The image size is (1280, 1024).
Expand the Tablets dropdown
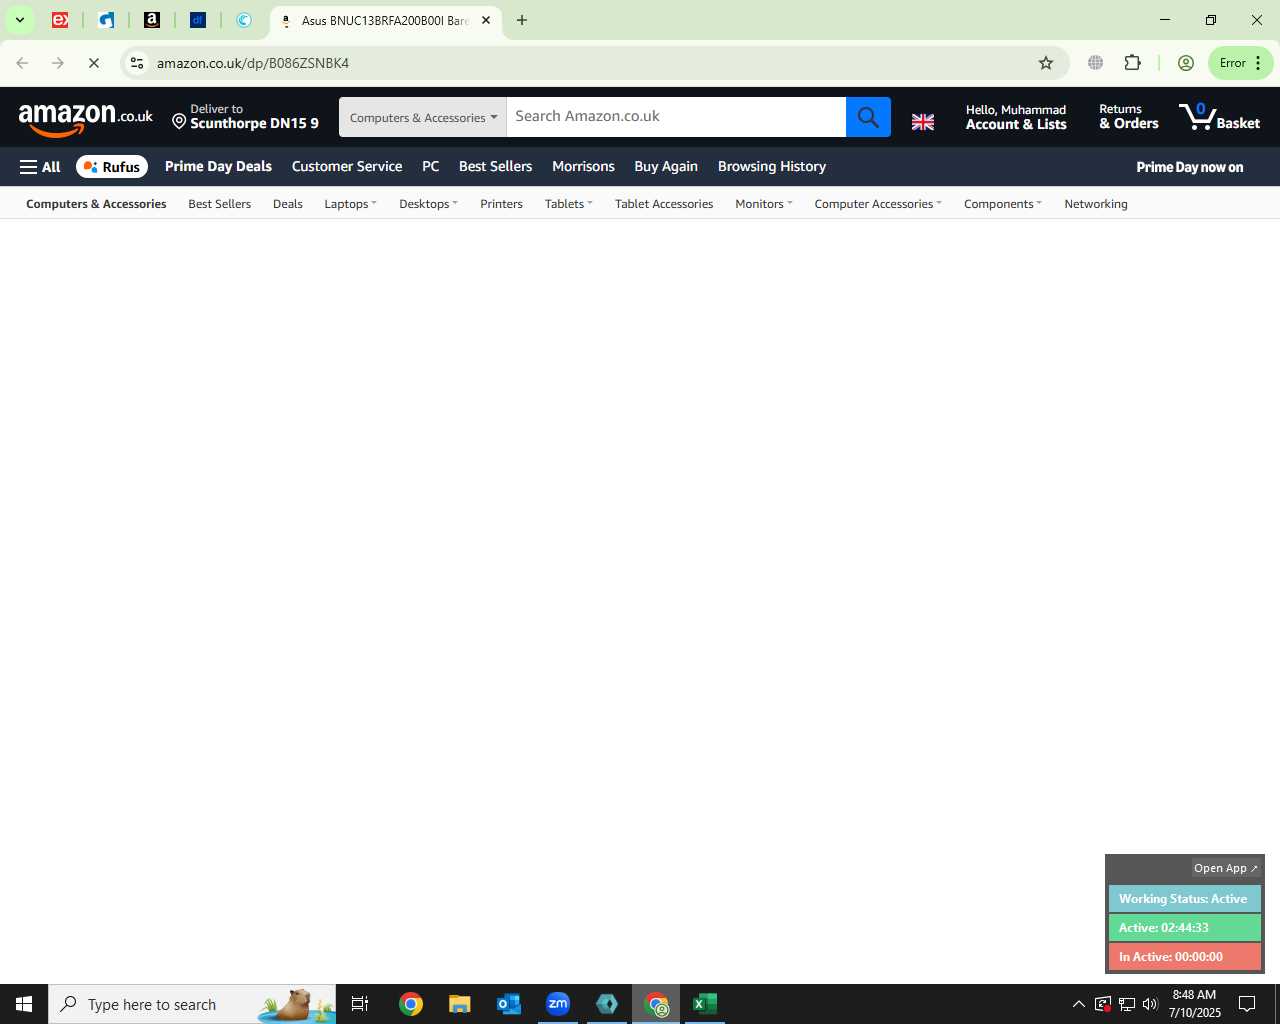point(568,204)
